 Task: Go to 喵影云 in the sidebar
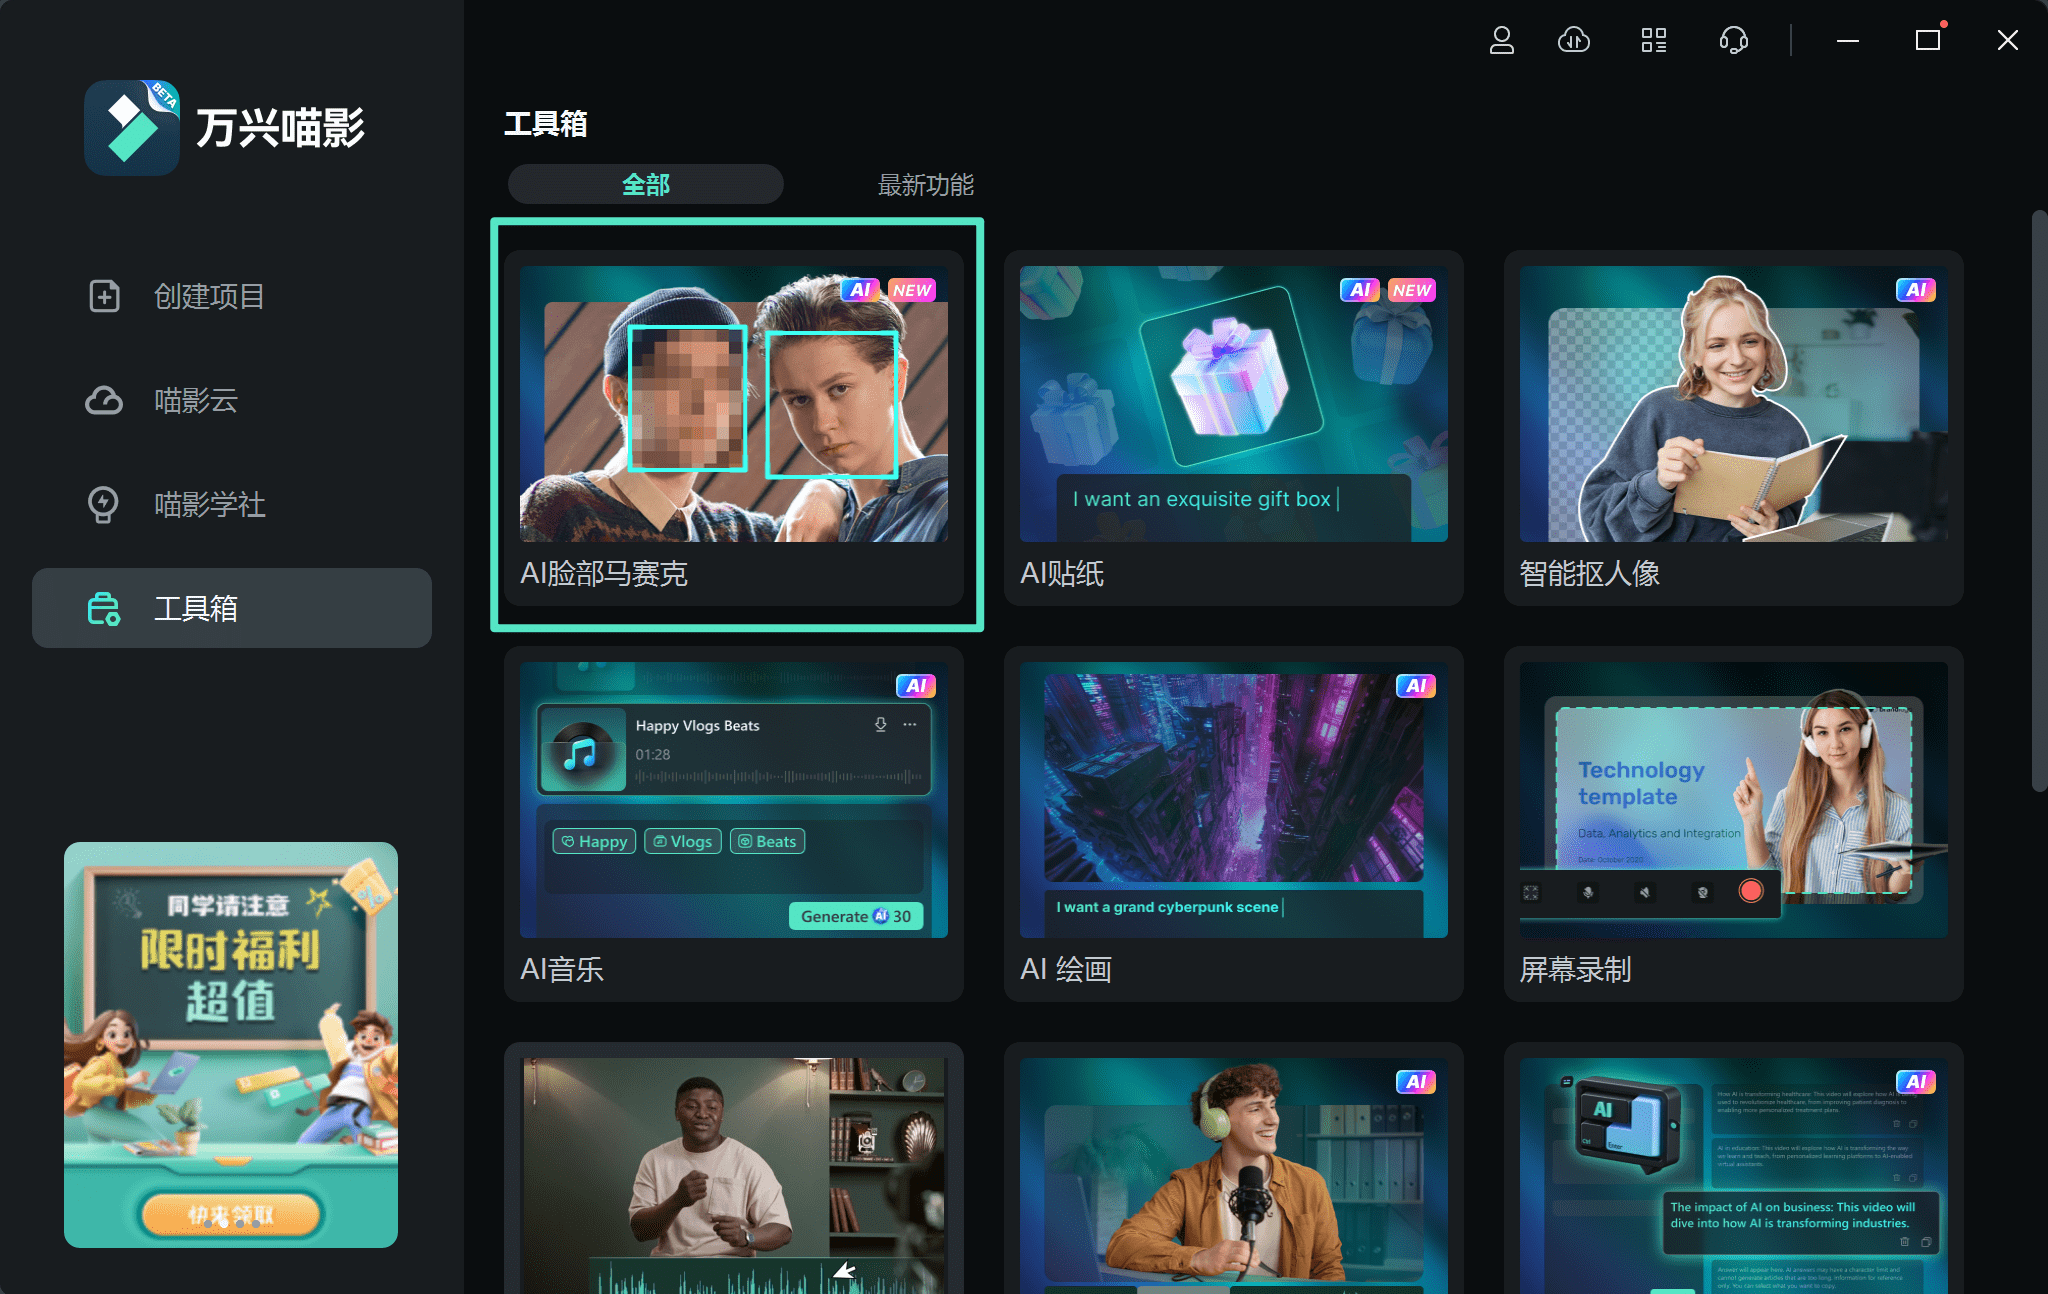click(232, 400)
